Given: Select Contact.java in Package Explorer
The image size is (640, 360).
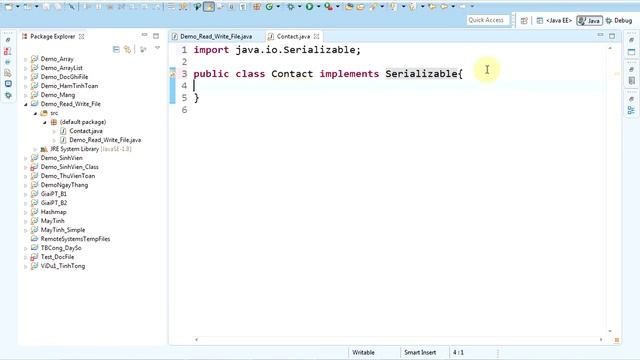Looking at the screenshot, I should click(x=86, y=131).
